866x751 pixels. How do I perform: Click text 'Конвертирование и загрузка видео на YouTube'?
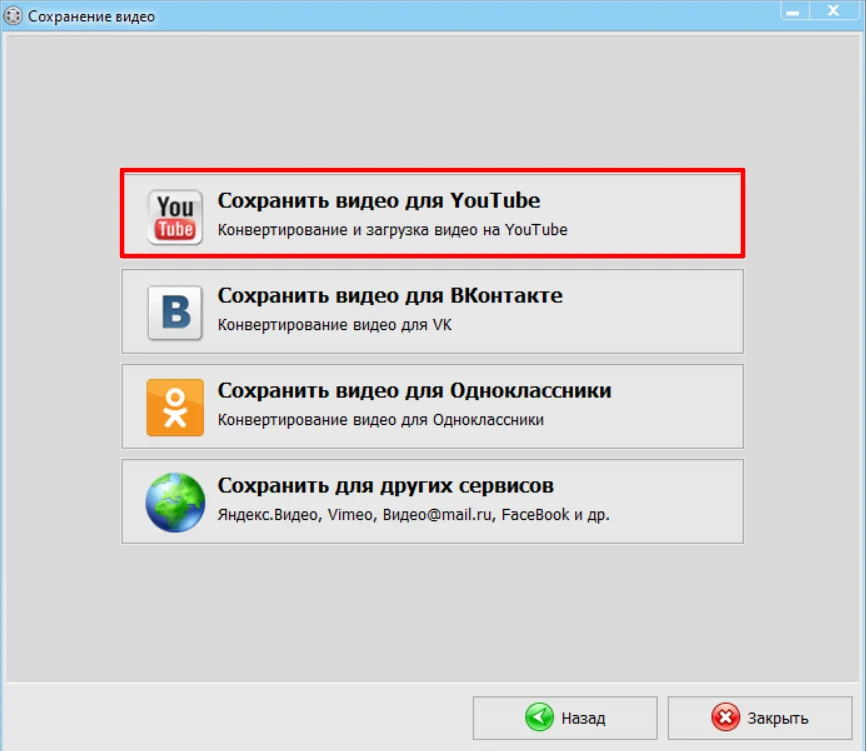pyautogui.click(x=392, y=230)
